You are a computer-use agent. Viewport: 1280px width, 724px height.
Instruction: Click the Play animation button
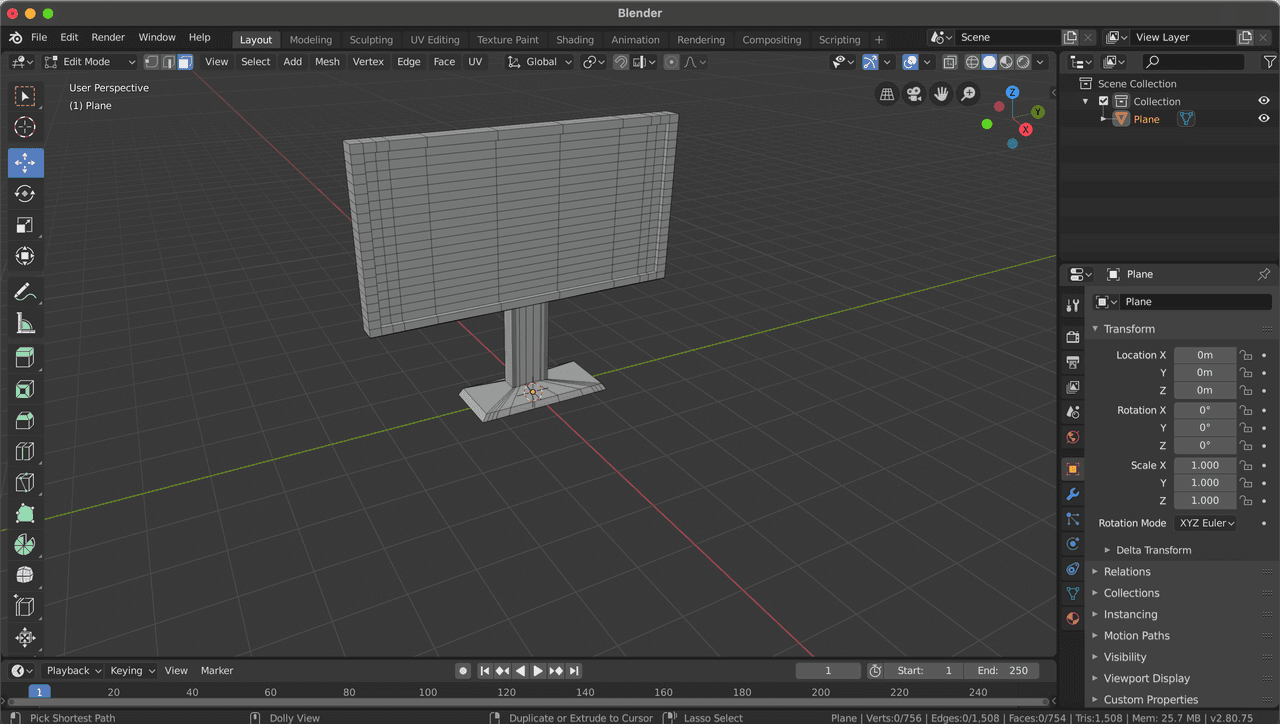tap(538, 671)
